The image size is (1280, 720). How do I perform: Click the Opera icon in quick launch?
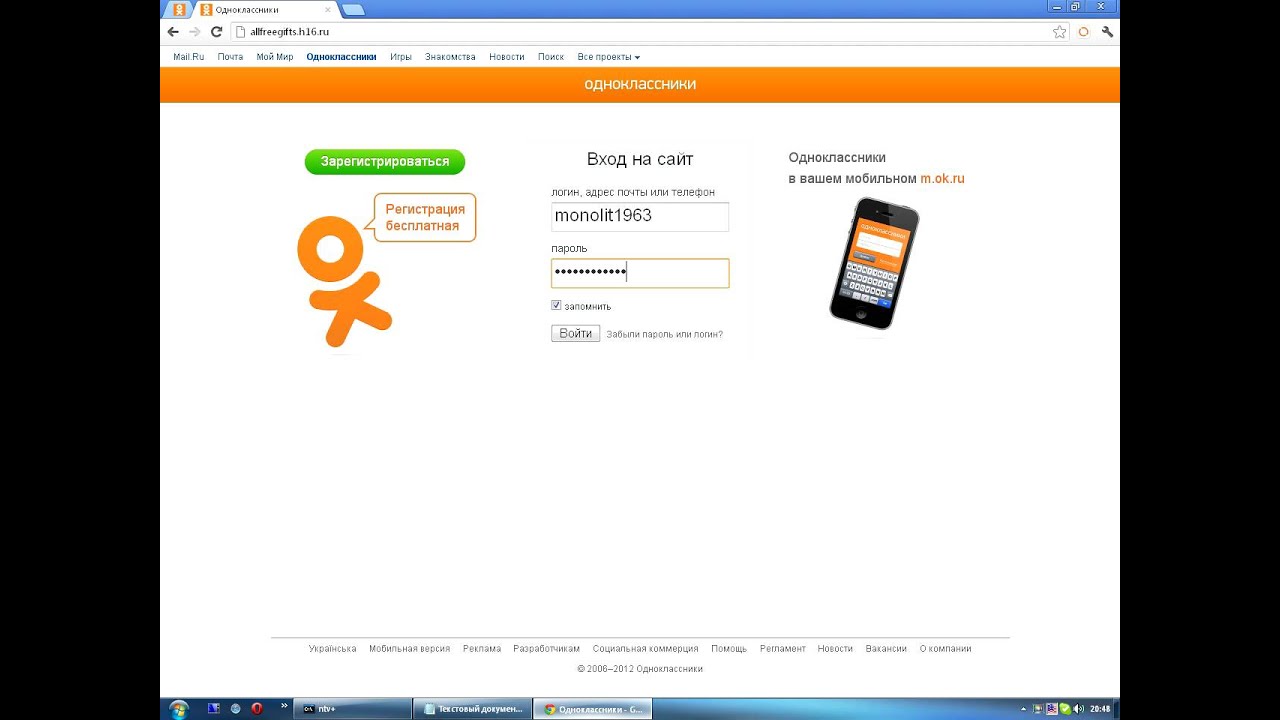(257, 709)
